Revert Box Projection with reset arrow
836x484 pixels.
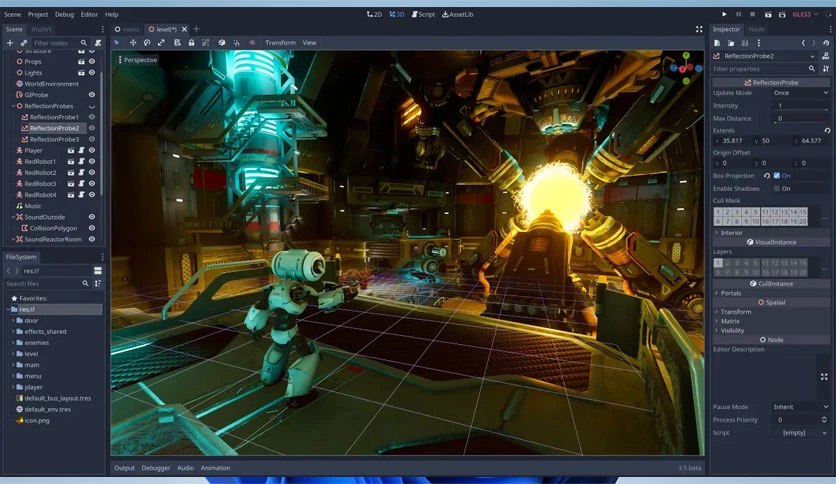[767, 176]
